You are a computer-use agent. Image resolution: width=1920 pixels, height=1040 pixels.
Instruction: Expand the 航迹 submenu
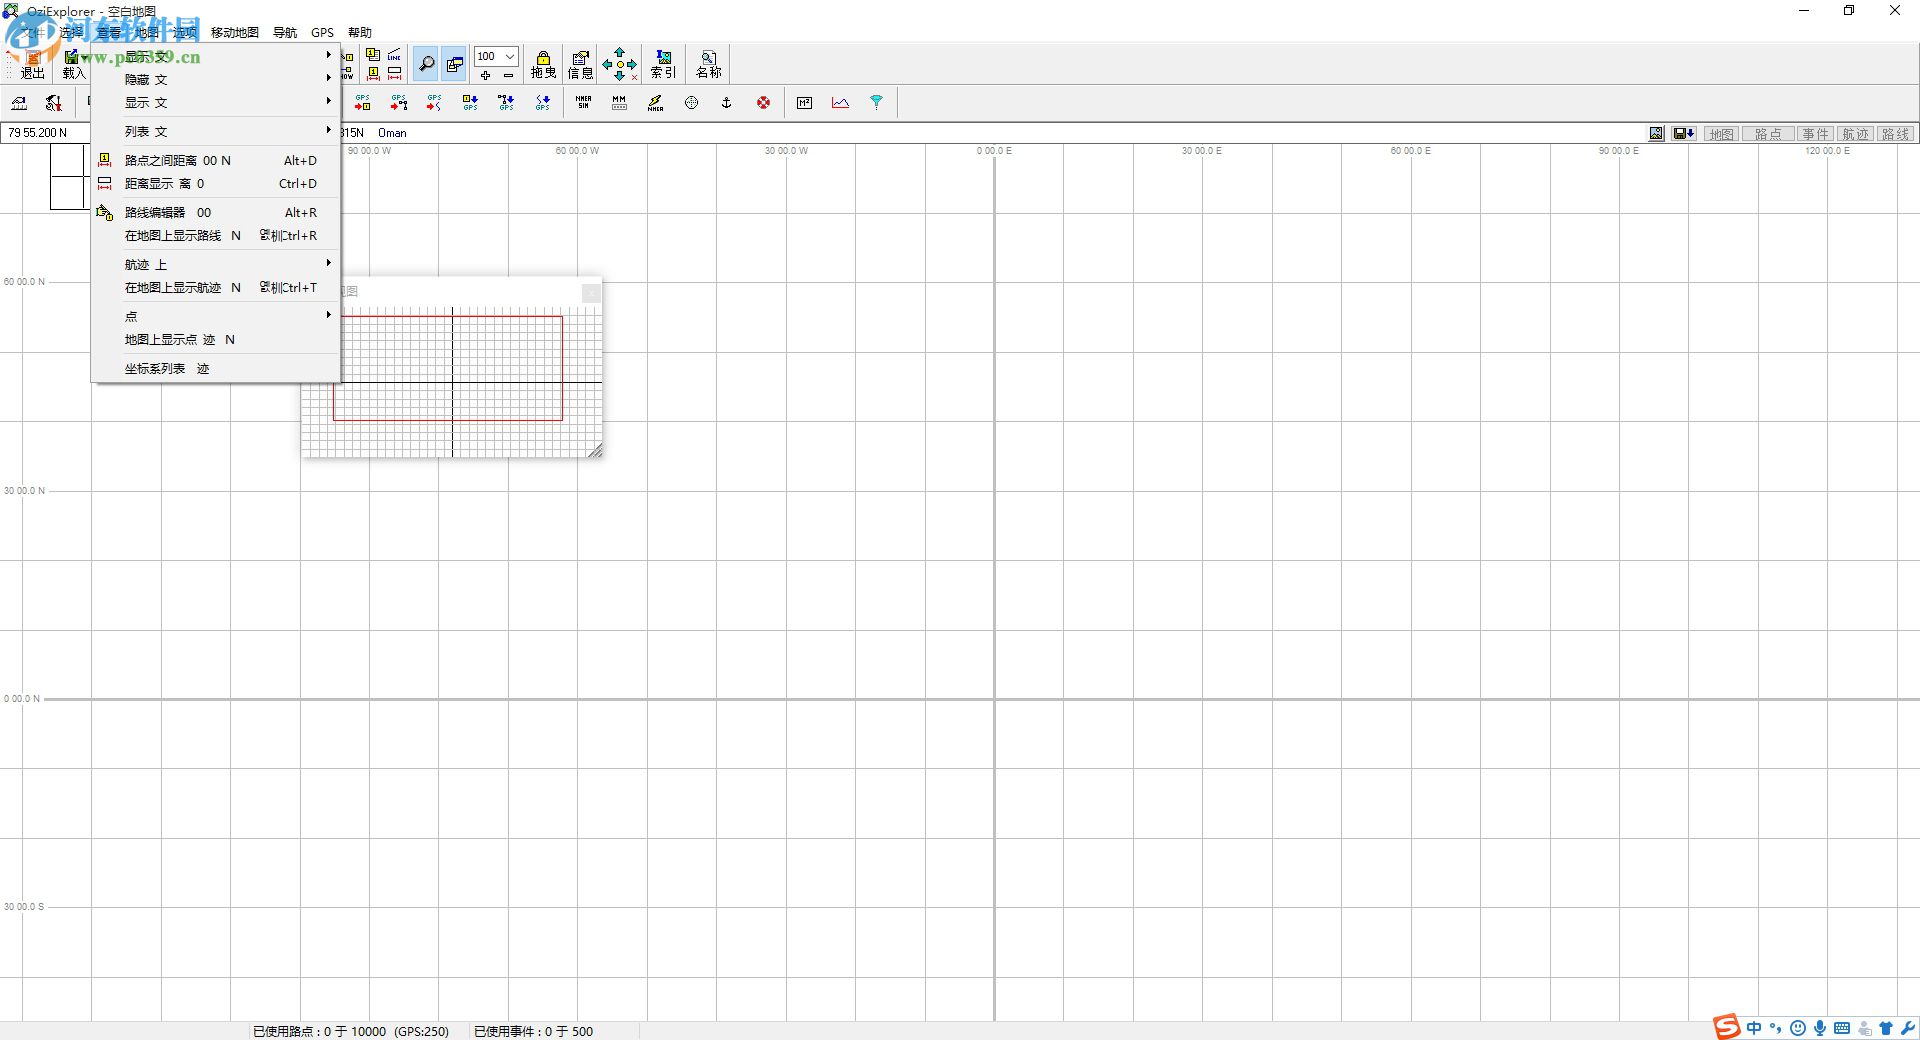[x=216, y=264]
